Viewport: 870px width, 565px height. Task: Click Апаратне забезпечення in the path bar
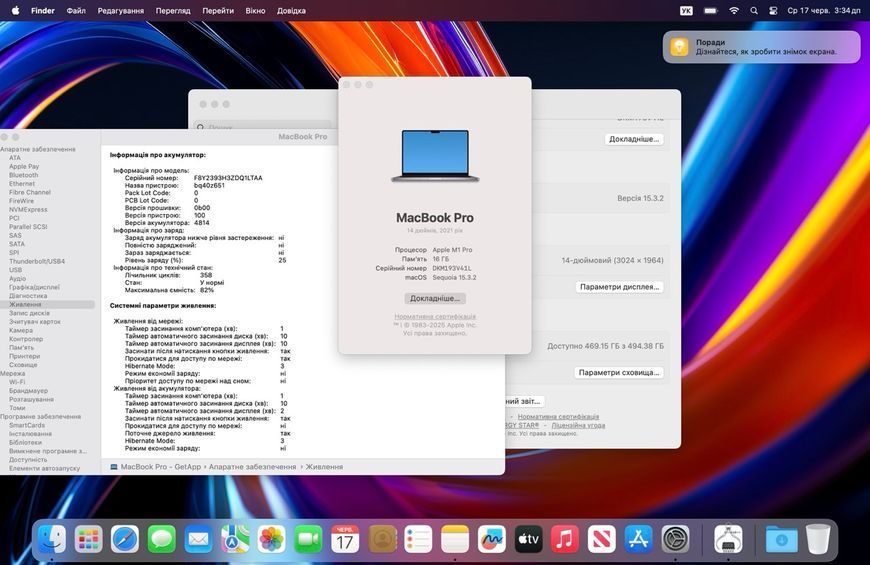coord(252,467)
